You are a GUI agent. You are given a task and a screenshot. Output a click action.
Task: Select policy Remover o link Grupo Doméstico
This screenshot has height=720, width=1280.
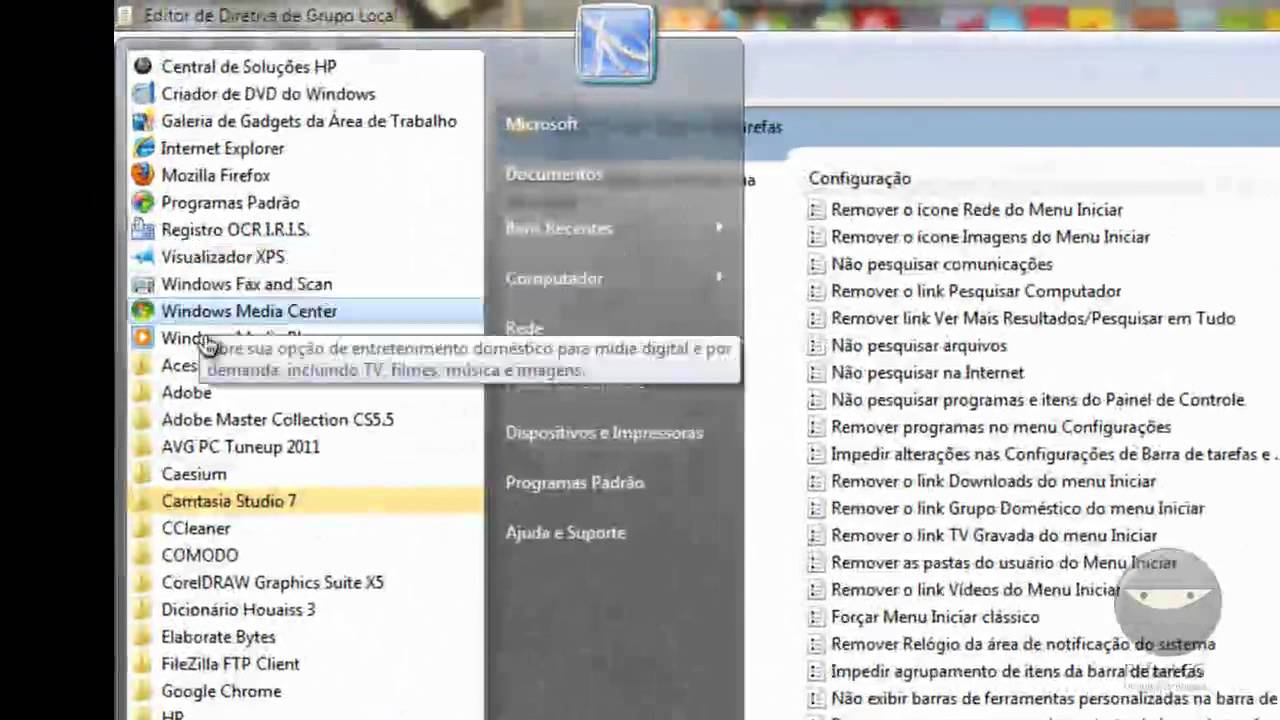pos(1017,508)
